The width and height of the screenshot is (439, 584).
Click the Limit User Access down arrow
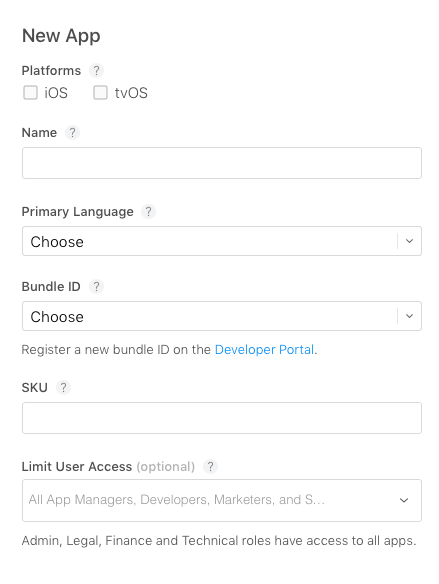pos(404,500)
